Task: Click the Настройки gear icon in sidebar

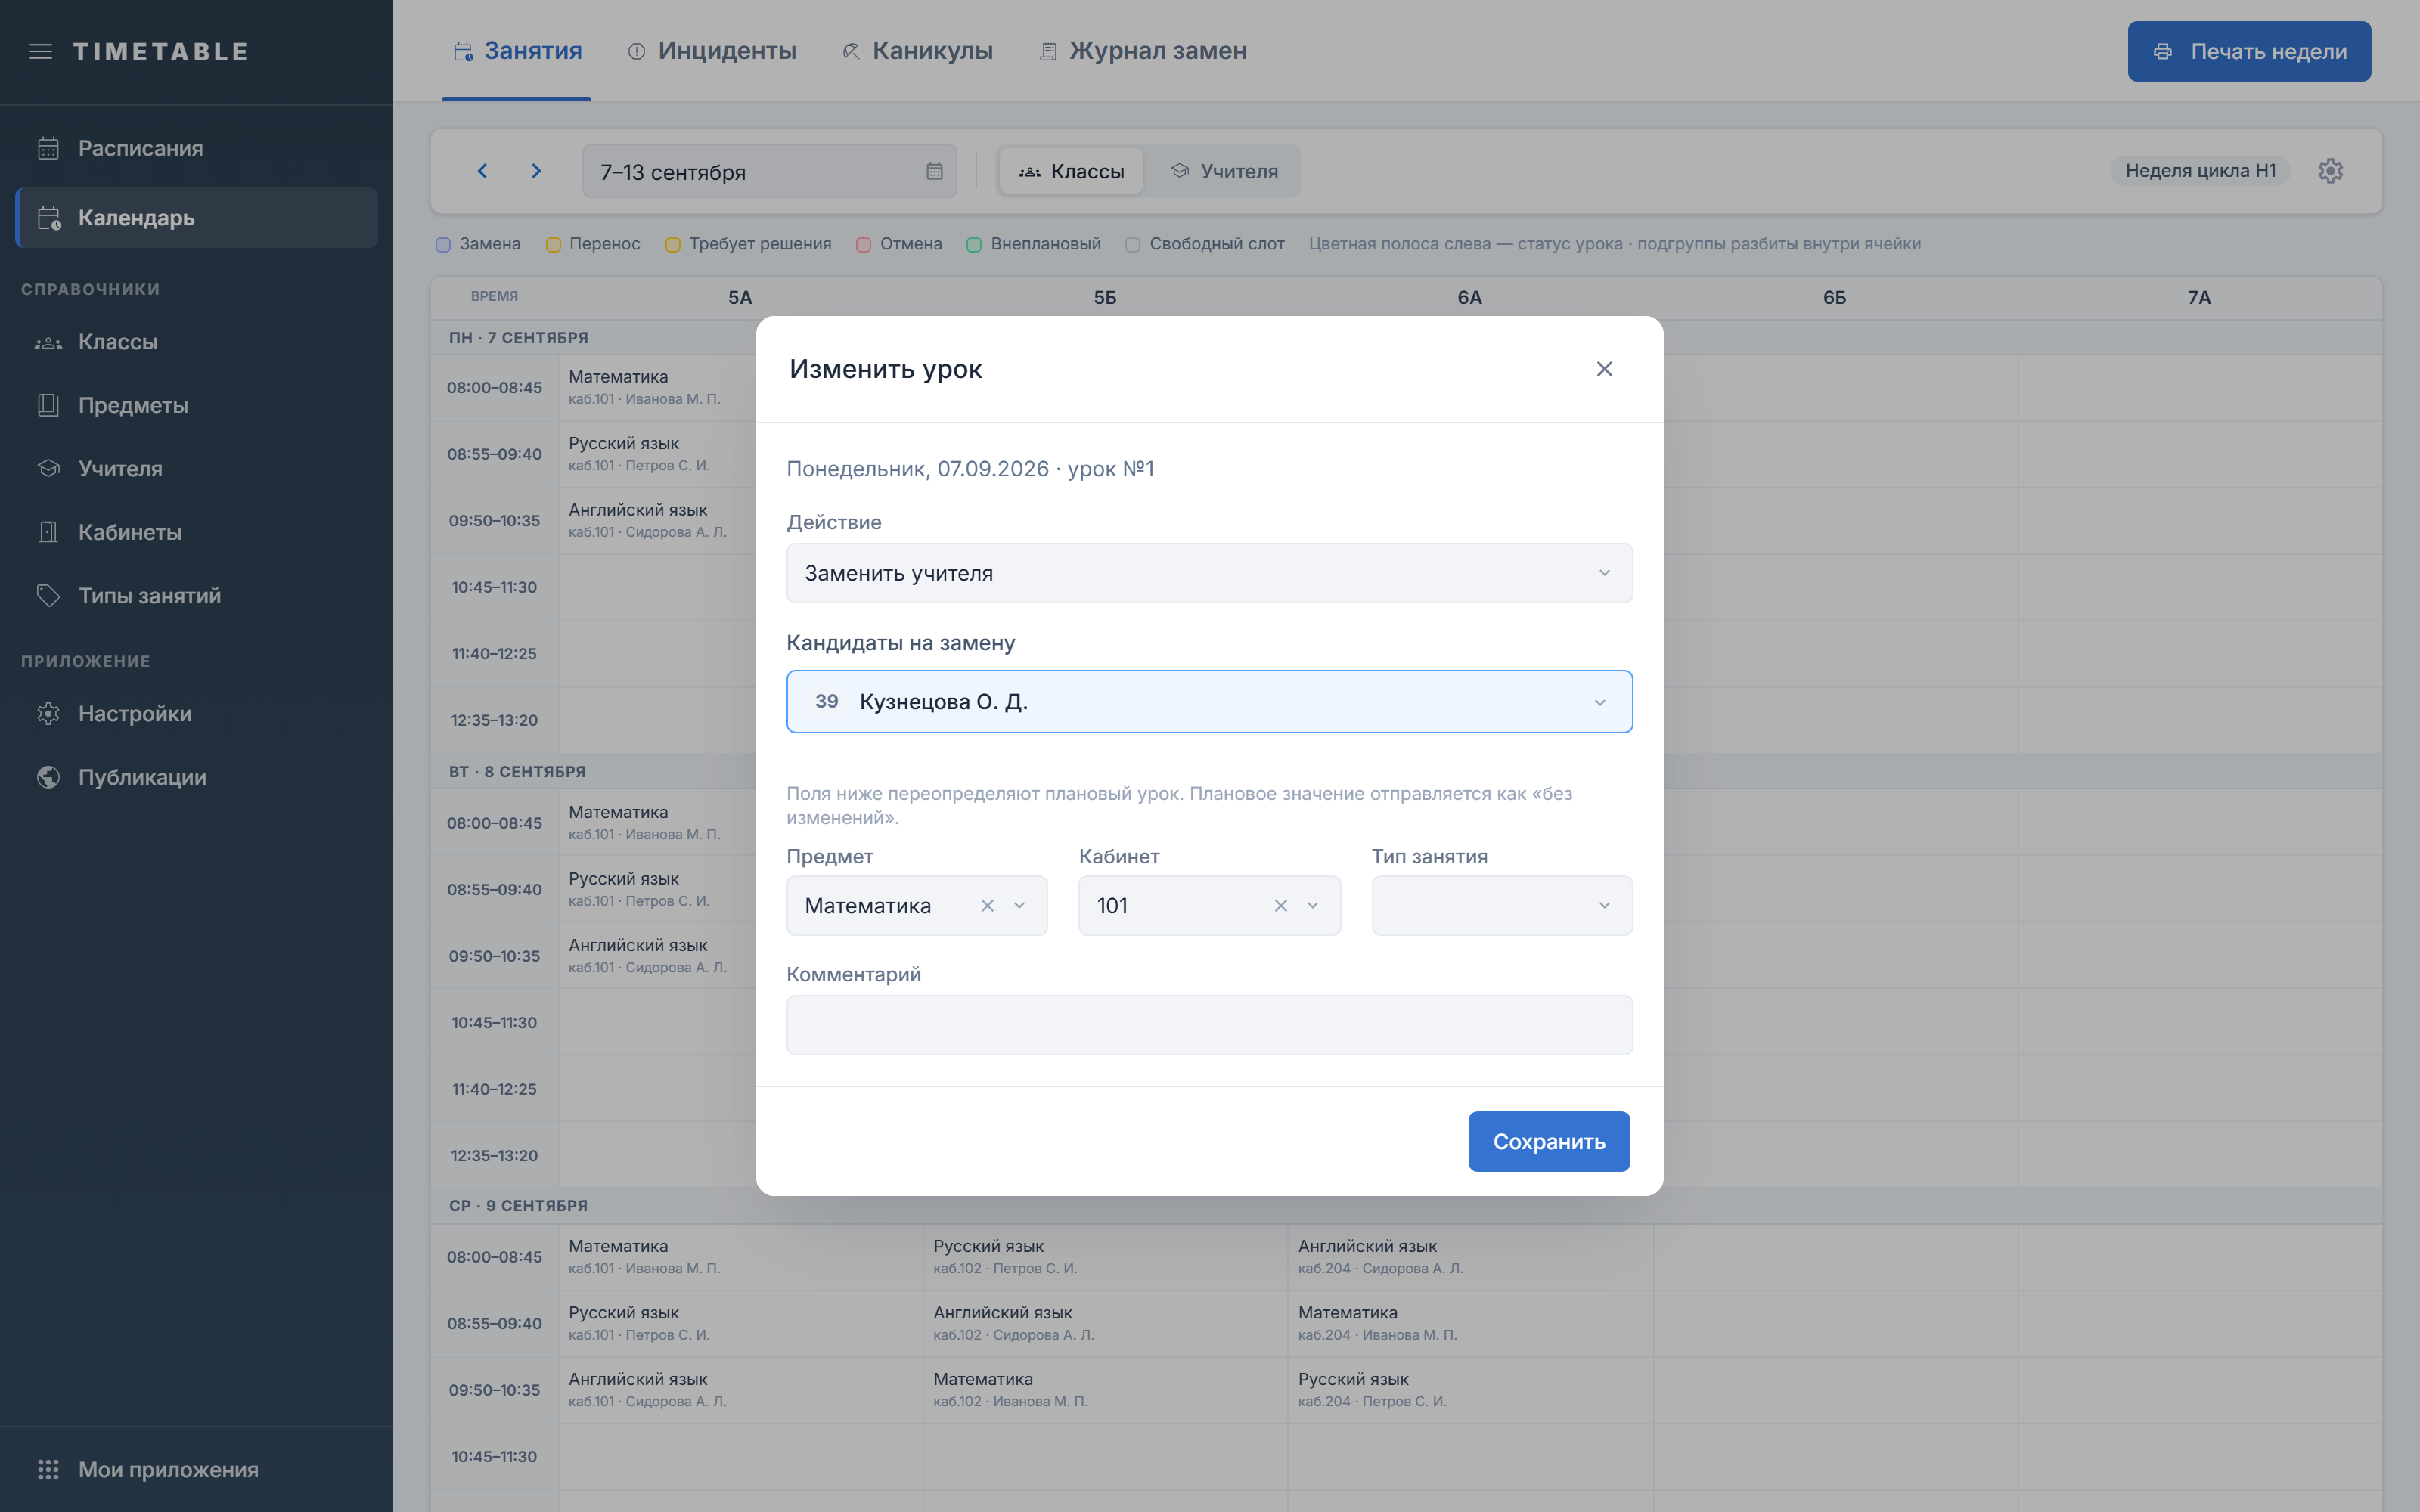Action: 48,714
